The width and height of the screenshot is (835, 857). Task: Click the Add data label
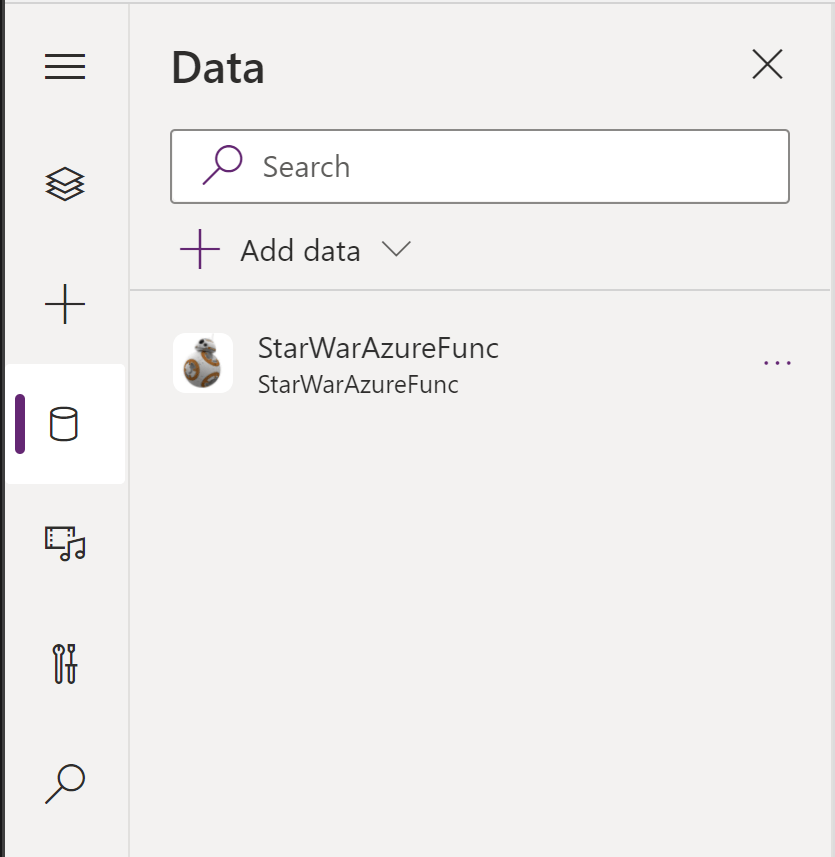(x=300, y=250)
